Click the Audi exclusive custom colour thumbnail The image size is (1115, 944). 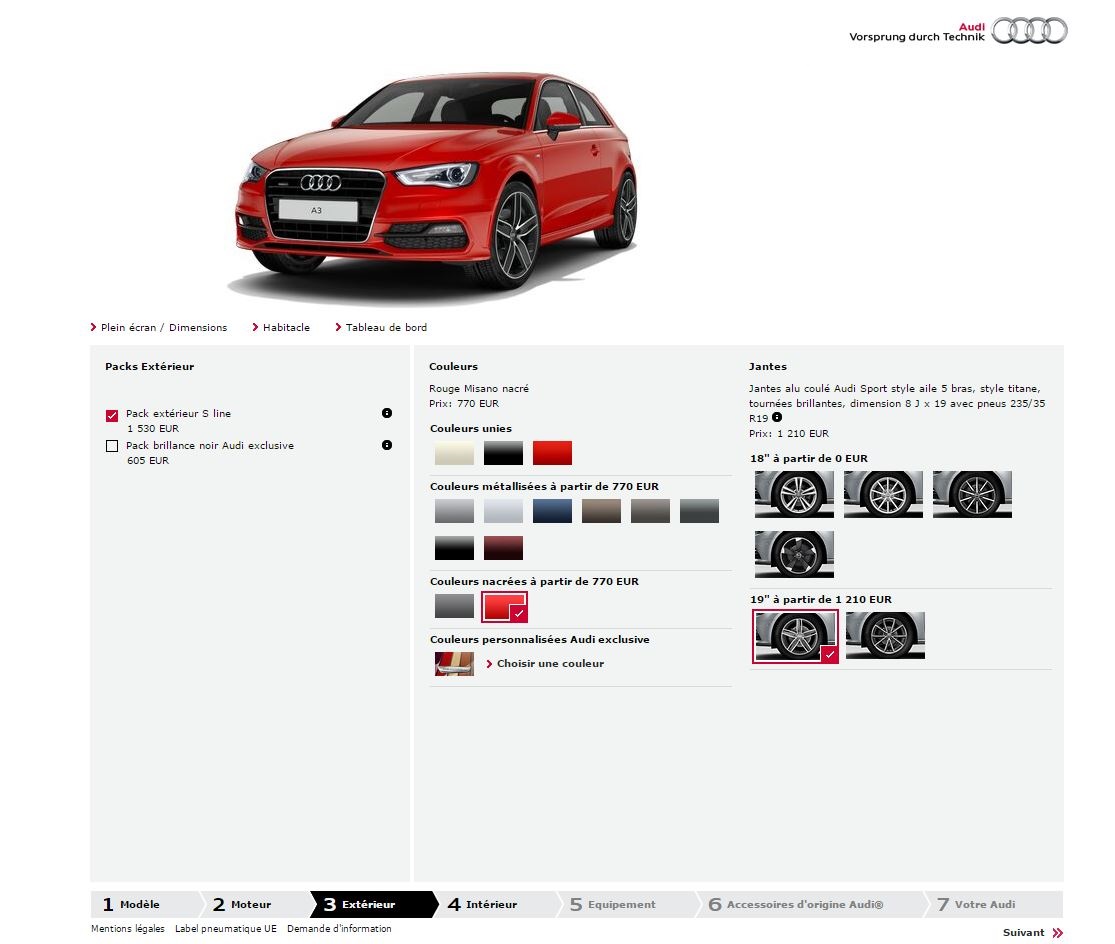(454, 664)
